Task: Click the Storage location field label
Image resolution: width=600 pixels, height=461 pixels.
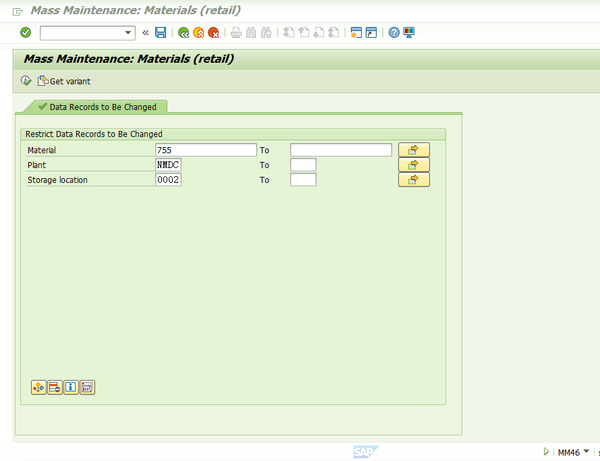Action: (57, 180)
